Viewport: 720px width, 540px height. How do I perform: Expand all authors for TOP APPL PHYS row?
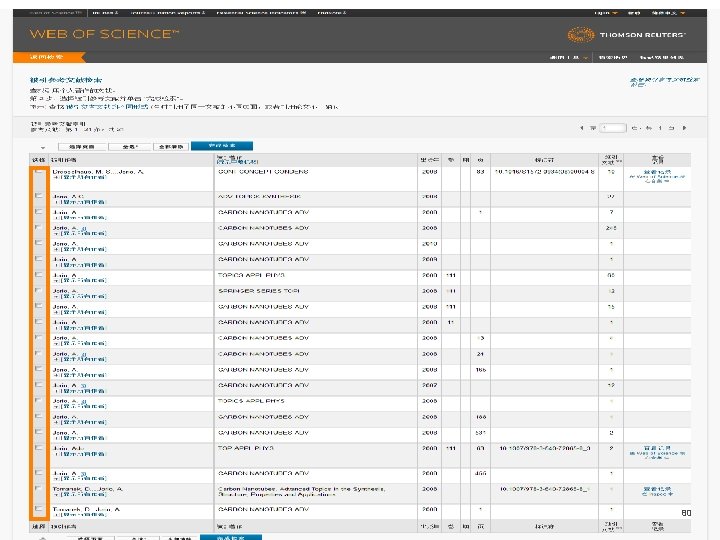pos(80,454)
